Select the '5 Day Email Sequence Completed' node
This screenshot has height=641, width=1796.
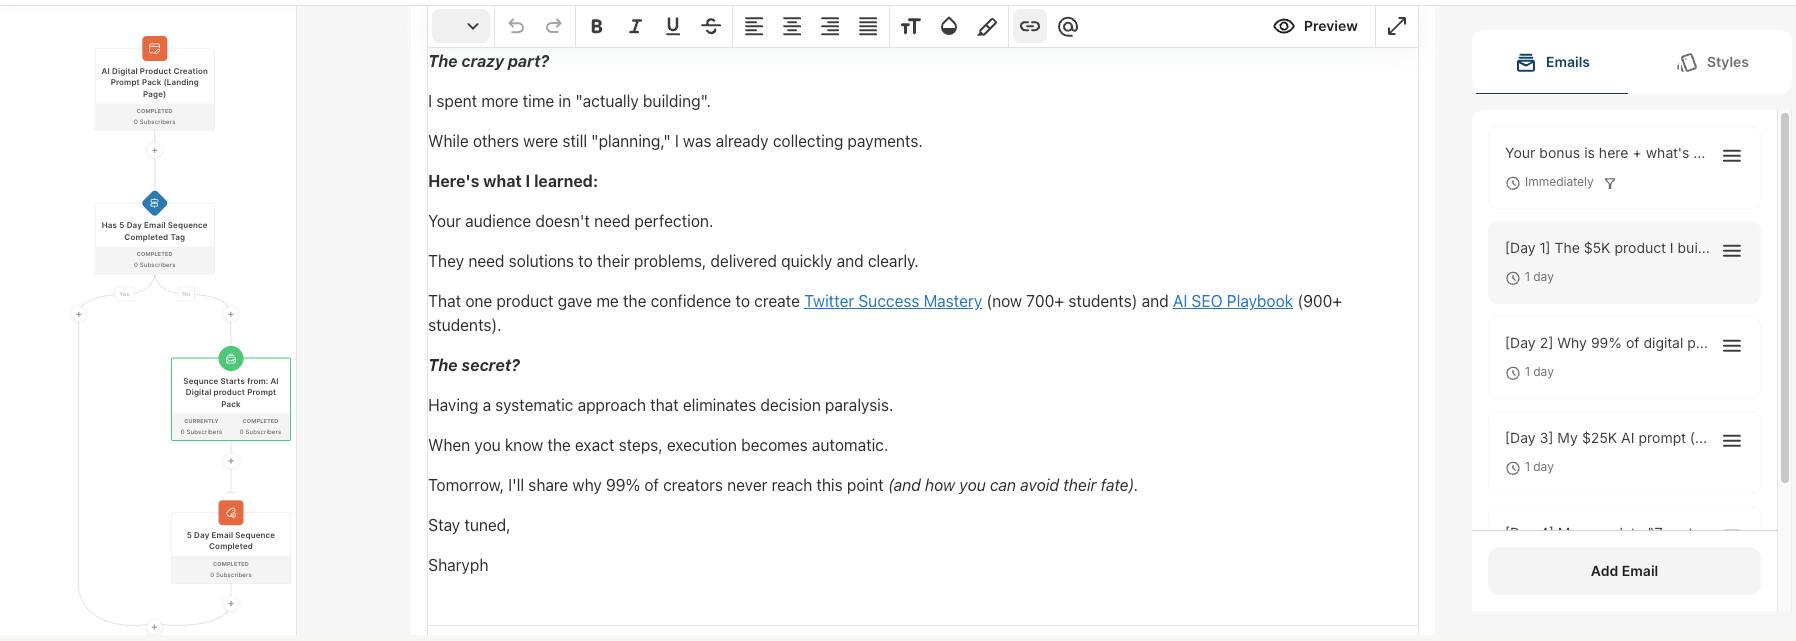click(x=231, y=547)
